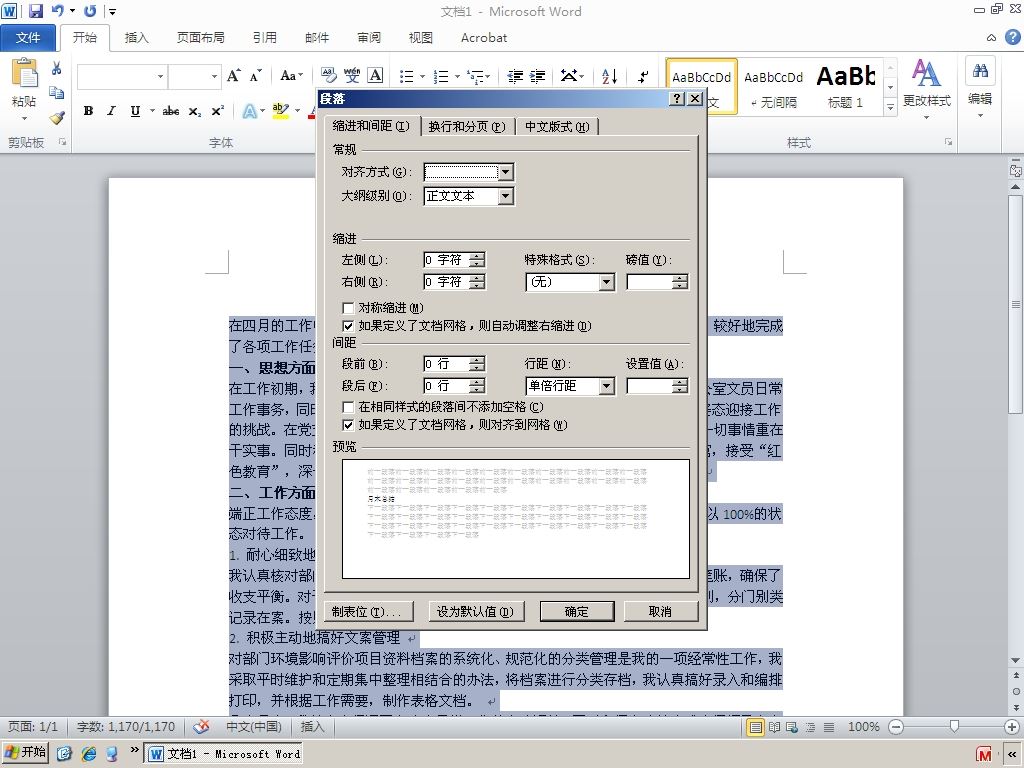Image resolution: width=1024 pixels, height=768 pixels.
Task: Click the Shrink Font icon
Action: pos(255,76)
